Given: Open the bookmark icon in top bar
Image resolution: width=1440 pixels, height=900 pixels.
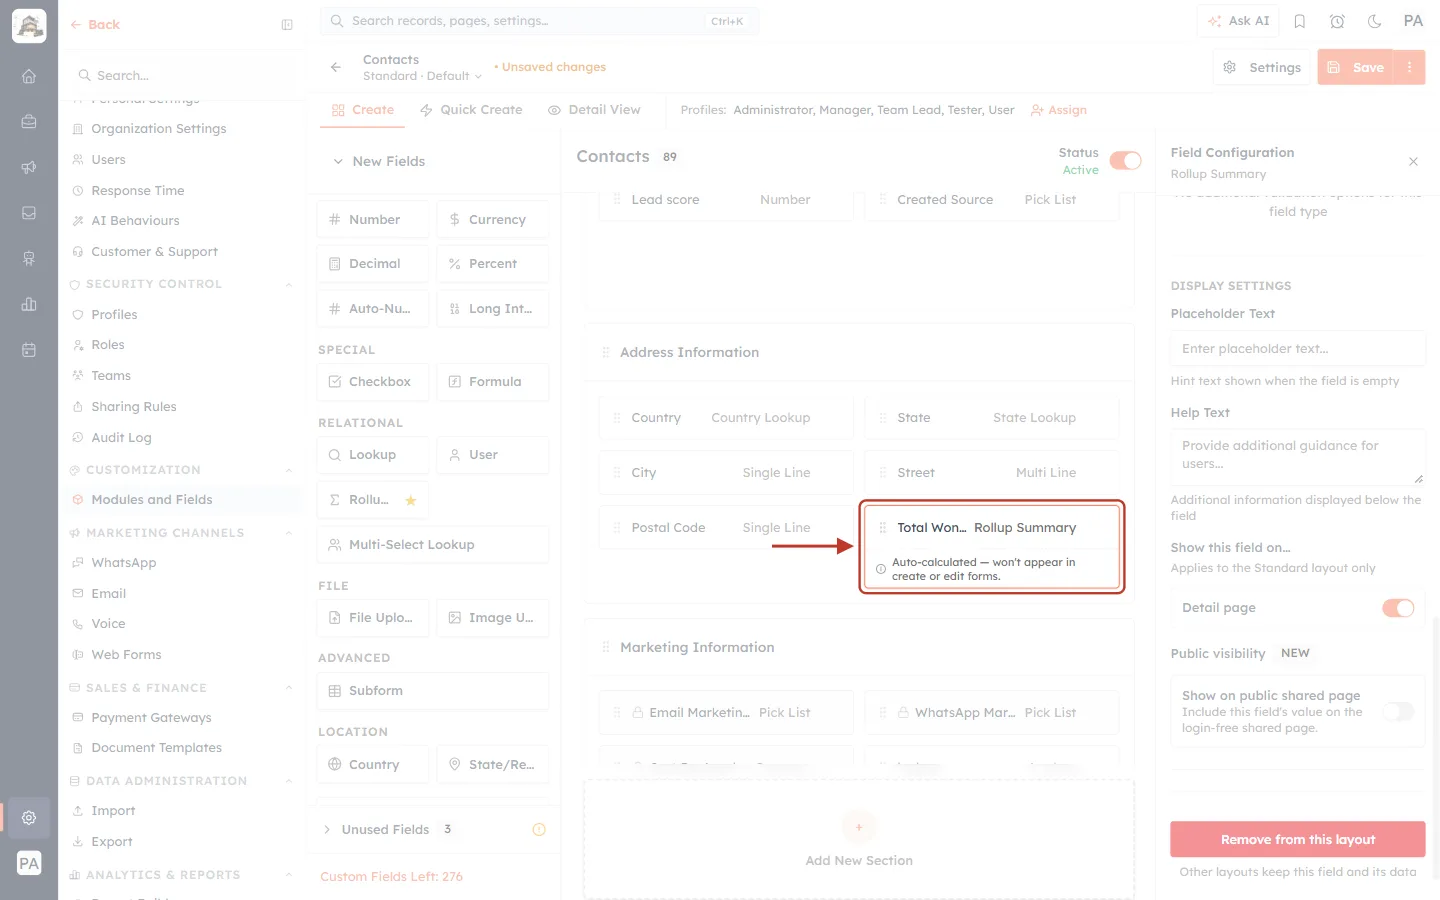Looking at the screenshot, I should [1300, 21].
